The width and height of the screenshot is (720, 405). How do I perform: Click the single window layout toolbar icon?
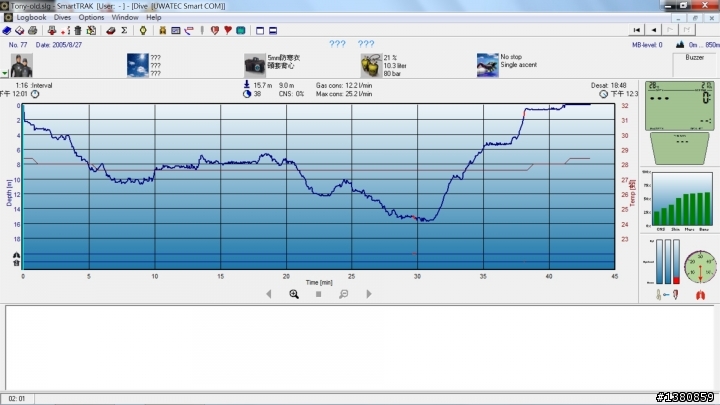[260, 31]
